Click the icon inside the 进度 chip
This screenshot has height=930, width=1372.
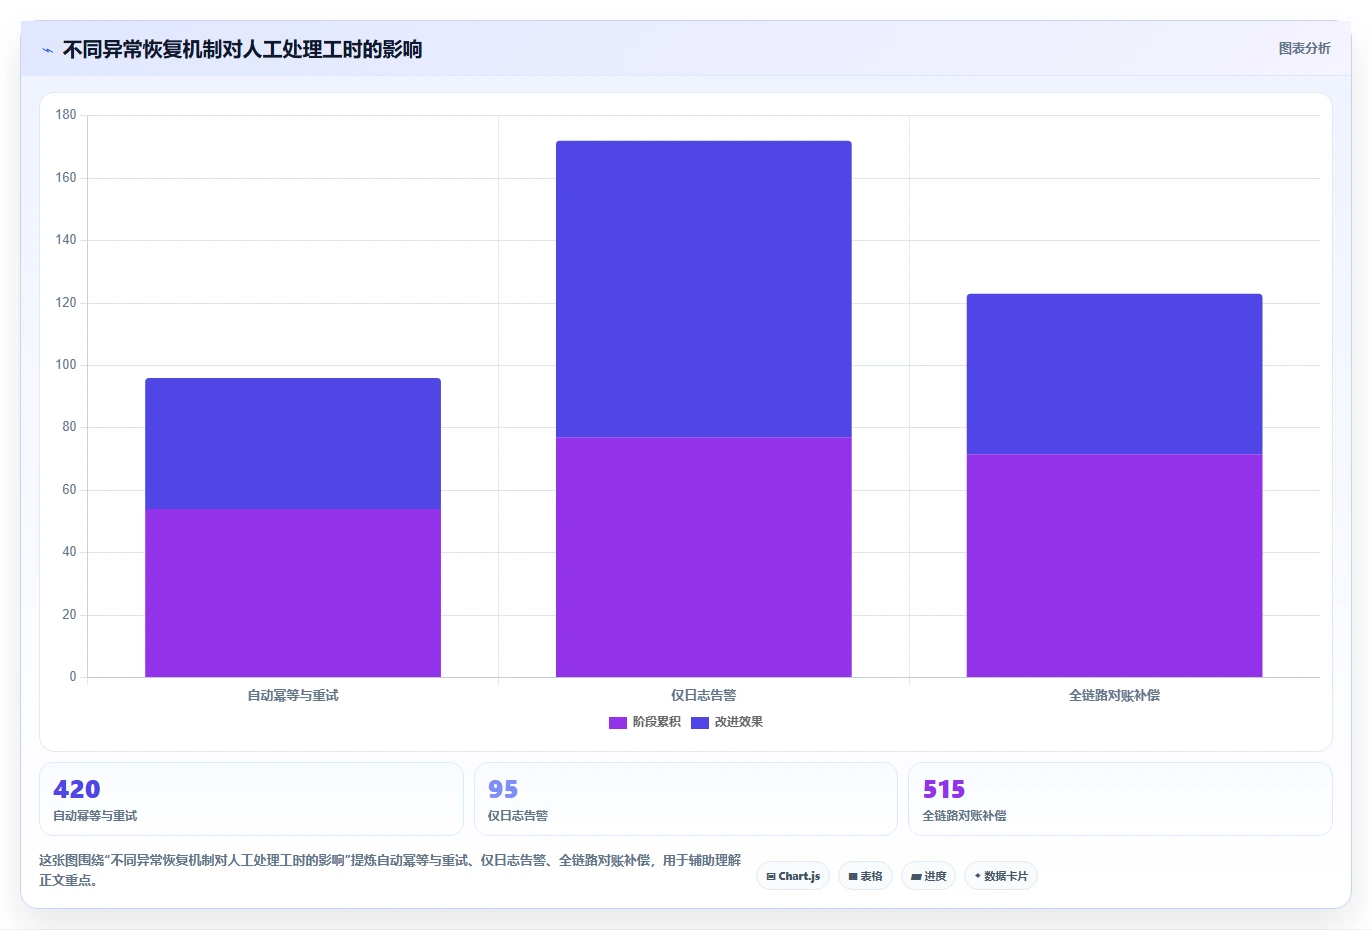(916, 876)
